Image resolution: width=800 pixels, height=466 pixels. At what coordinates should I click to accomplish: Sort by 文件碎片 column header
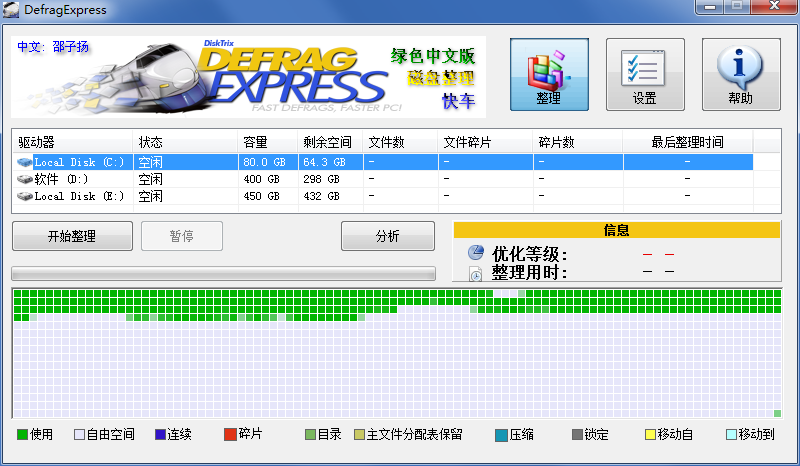(x=485, y=142)
